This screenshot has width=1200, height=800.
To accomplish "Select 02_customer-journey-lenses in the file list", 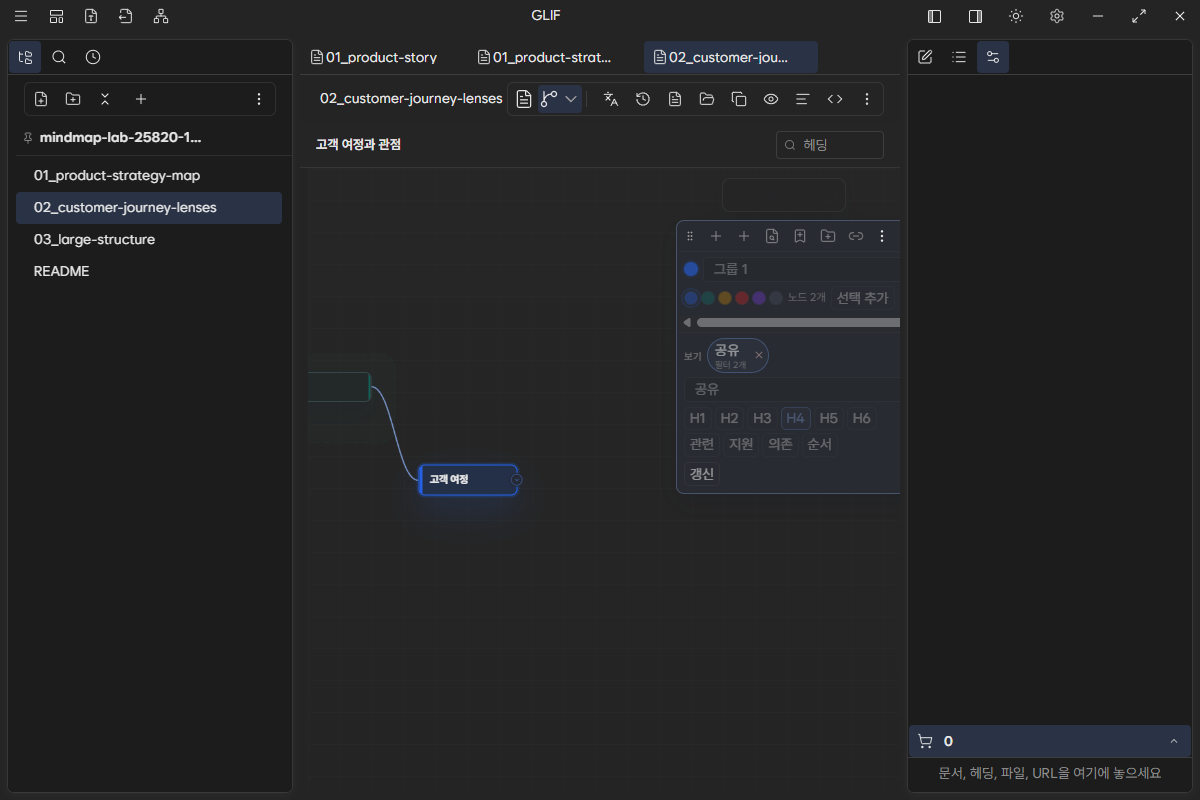I will coord(149,208).
